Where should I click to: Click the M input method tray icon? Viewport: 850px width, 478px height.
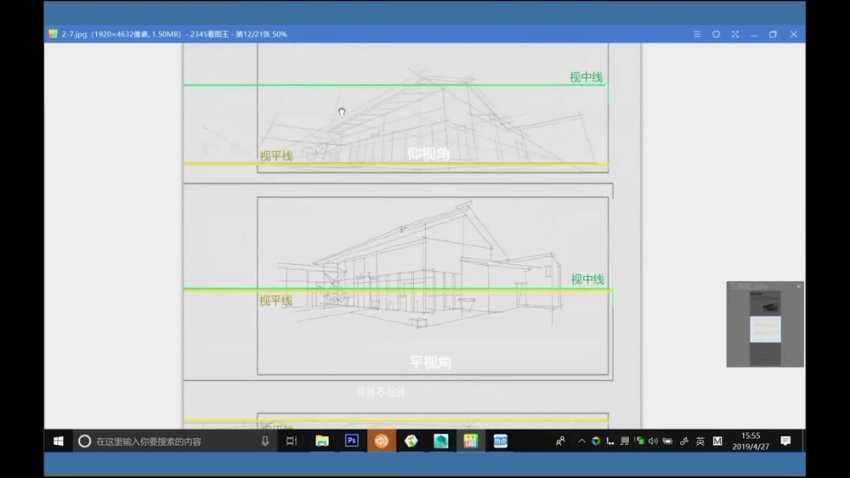pyautogui.click(x=717, y=441)
